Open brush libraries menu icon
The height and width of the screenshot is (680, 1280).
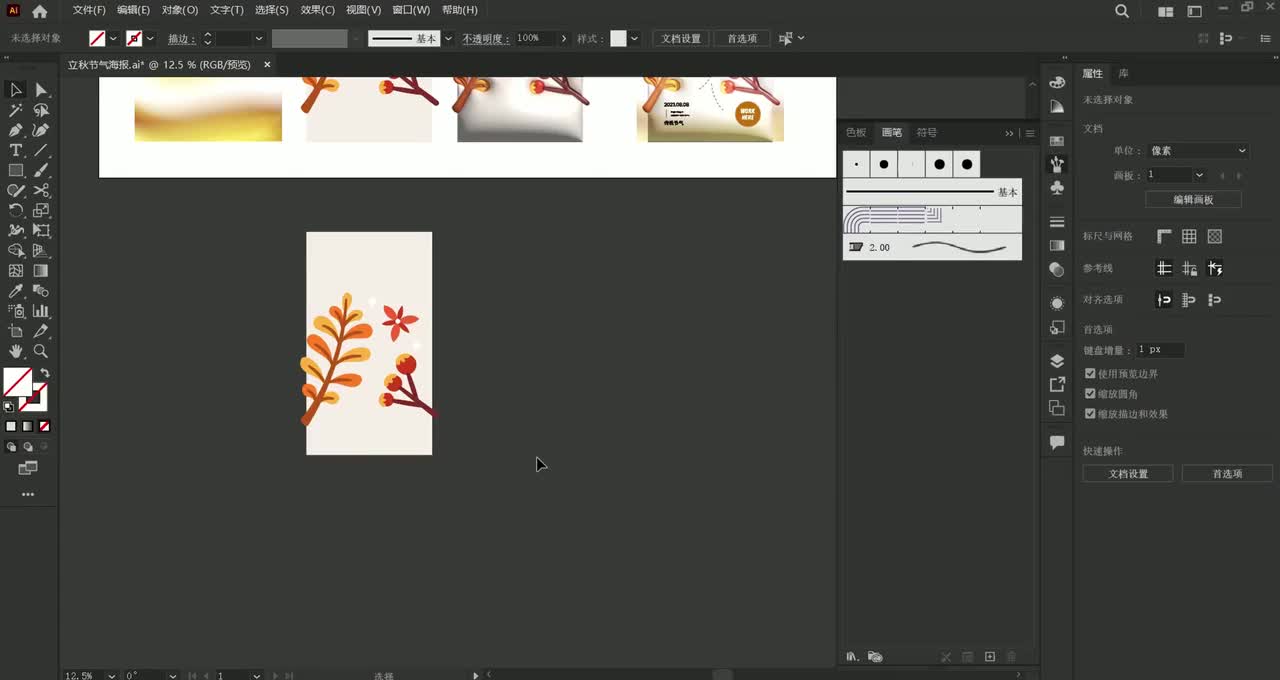pos(852,657)
